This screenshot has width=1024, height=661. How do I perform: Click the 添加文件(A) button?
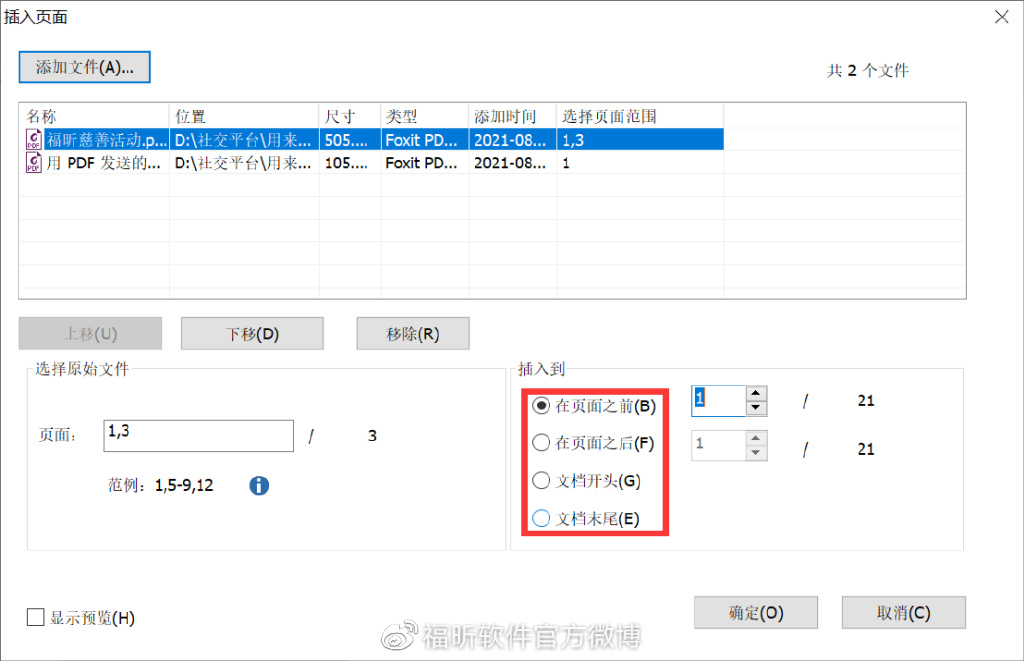click(84, 67)
